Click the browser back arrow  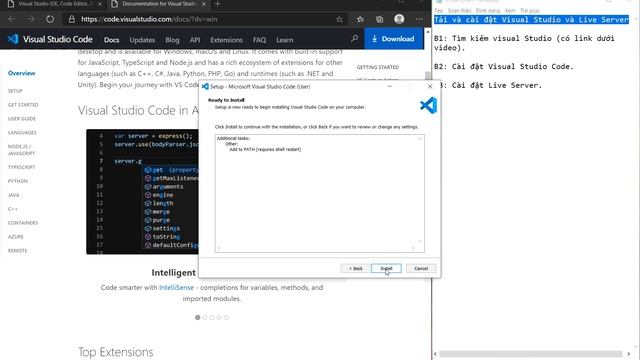click(x=11, y=19)
